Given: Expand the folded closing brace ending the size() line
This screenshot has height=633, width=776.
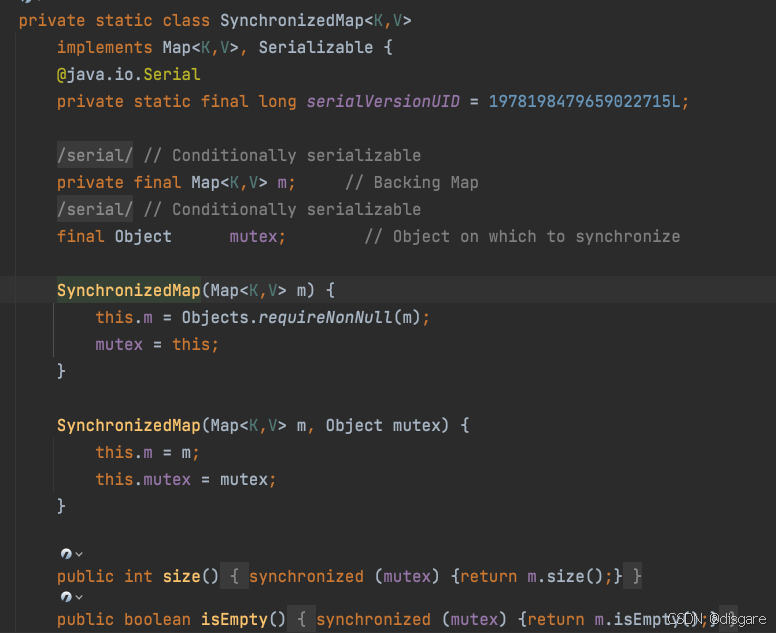Looking at the screenshot, I should point(637,577).
